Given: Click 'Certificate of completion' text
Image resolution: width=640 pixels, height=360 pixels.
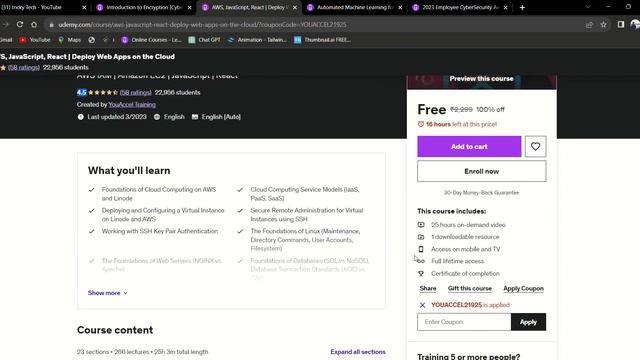Looking at the screenshot, I should click(x=465, y=273).
